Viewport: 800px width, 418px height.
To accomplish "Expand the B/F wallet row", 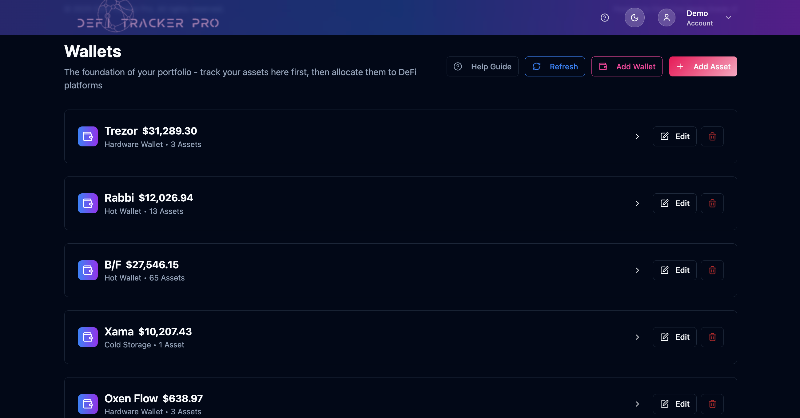I will tap(637, 270).
